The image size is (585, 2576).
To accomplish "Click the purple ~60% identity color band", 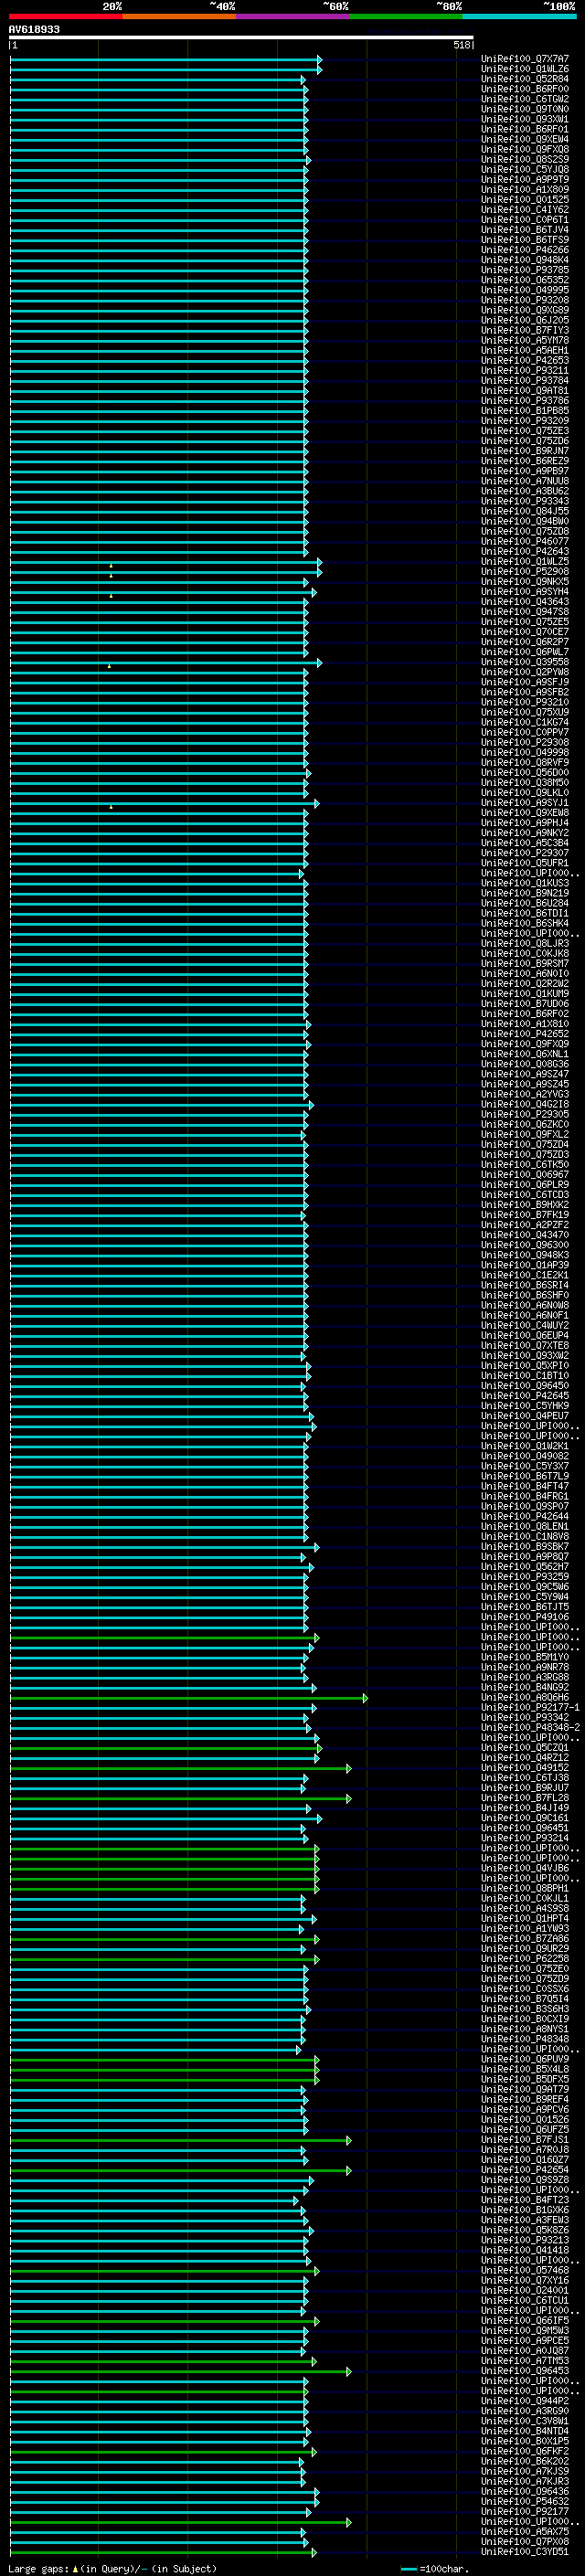I will [293, 16].
